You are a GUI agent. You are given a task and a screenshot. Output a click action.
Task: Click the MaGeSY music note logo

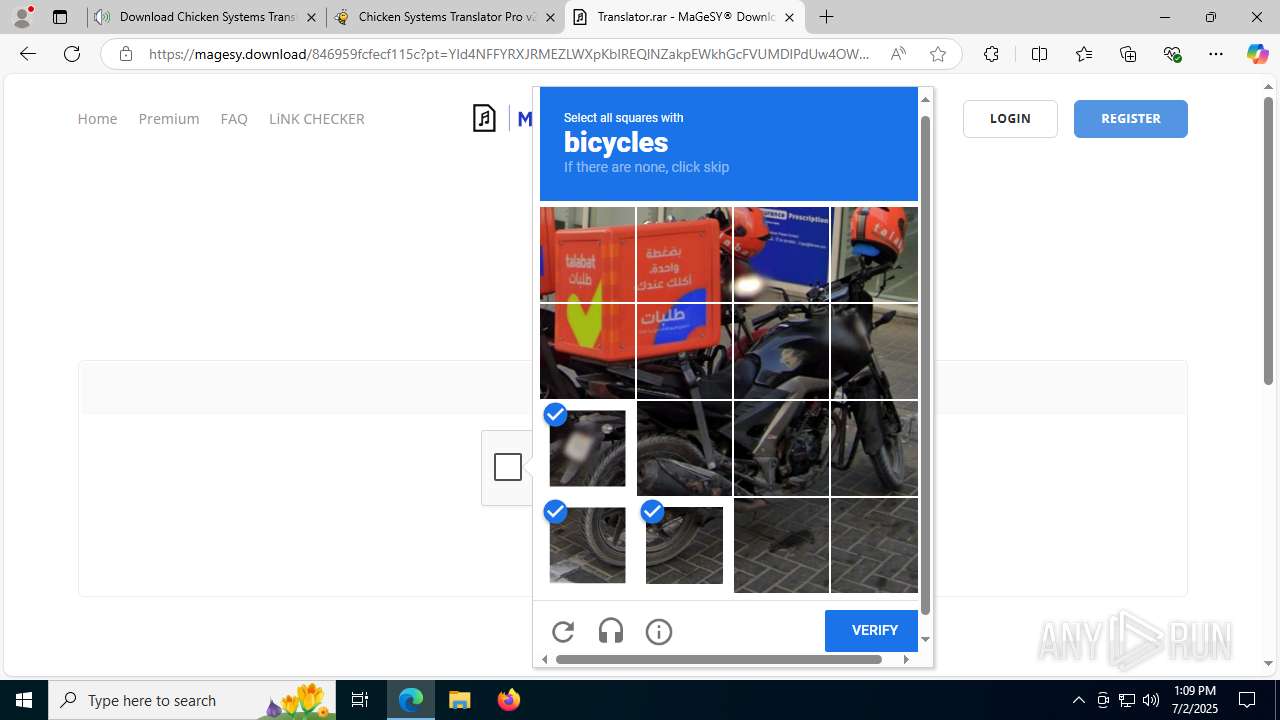485,118
